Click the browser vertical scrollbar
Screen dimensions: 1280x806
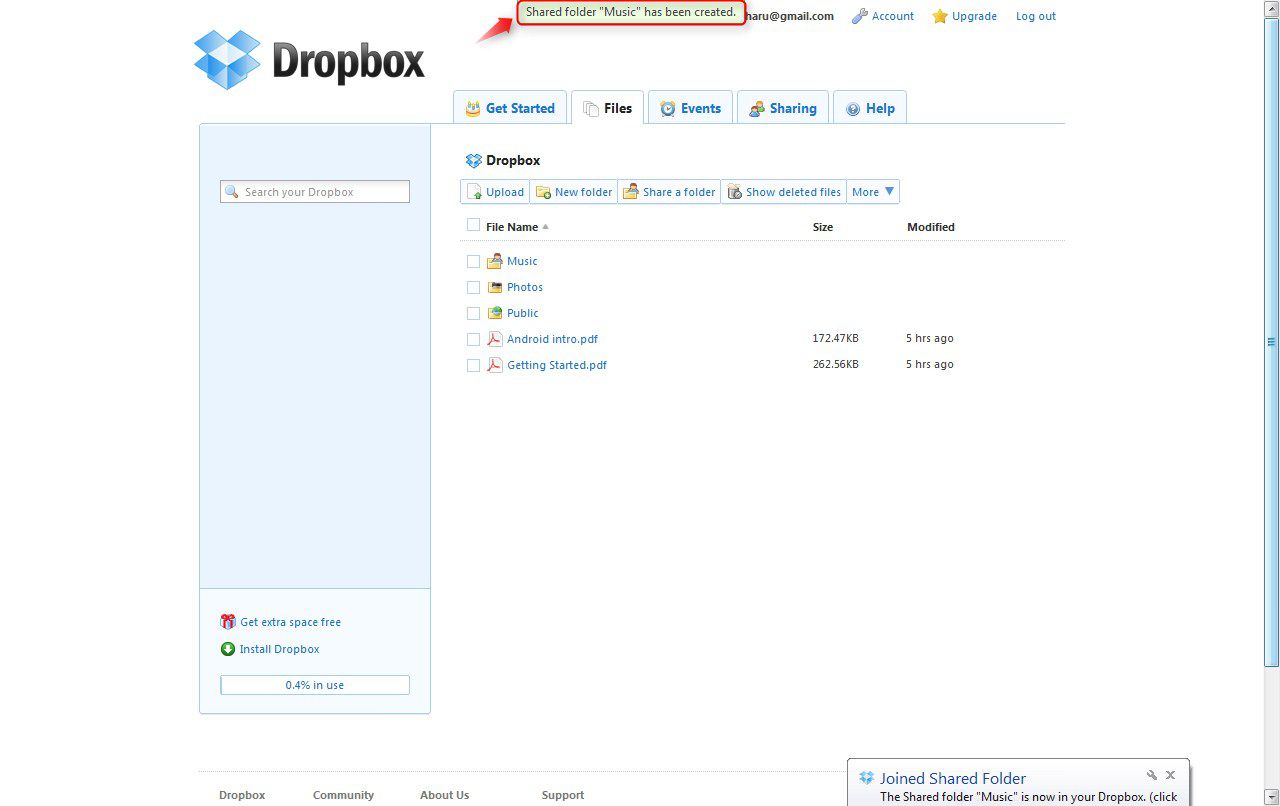[x=1271, y=340]
